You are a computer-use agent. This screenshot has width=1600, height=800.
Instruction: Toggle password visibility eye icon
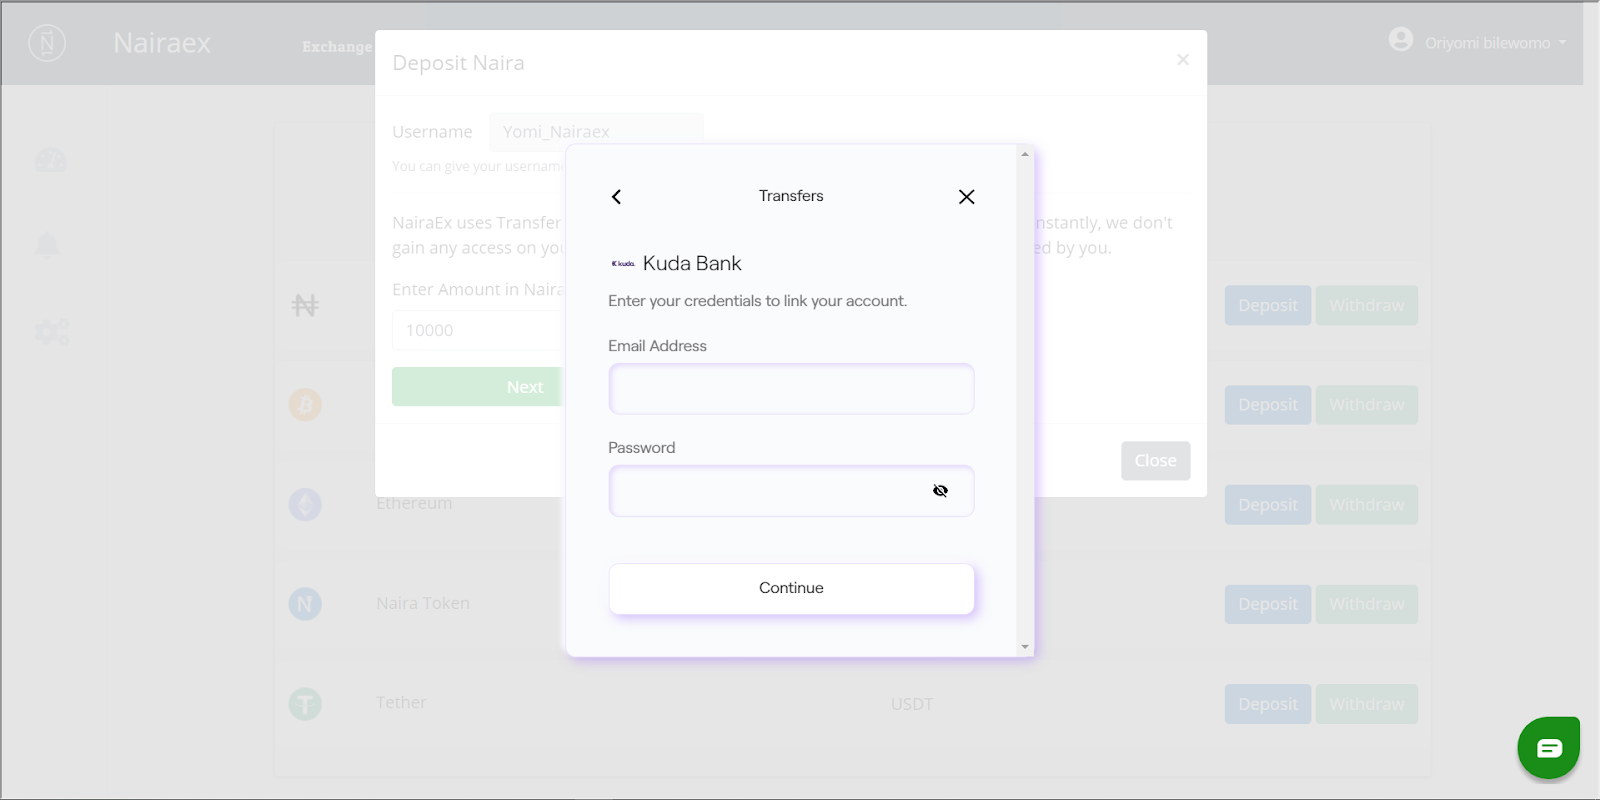click(x=940, y=491)
